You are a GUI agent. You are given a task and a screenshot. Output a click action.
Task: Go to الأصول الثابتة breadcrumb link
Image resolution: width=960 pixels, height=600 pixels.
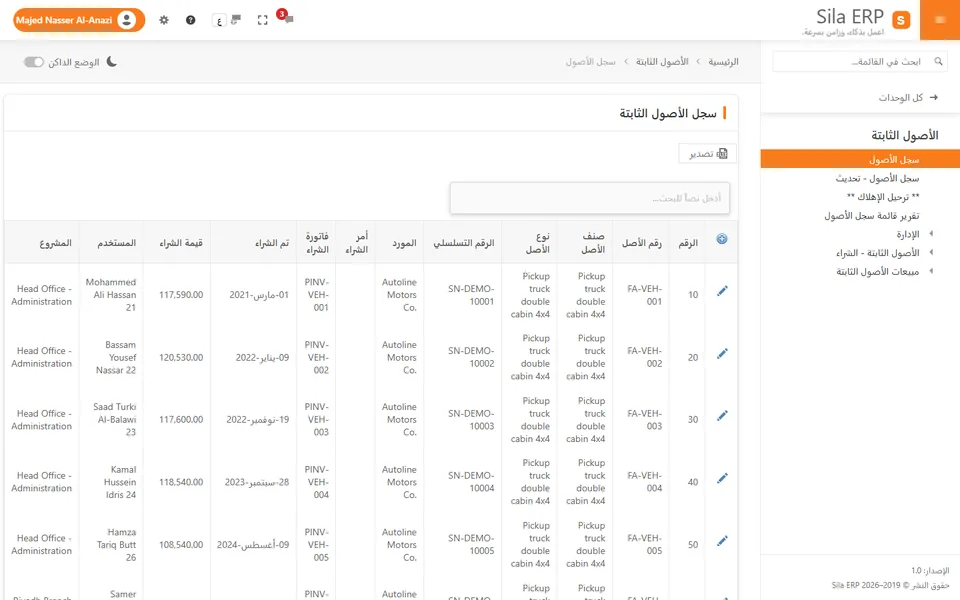click(662, 62)
